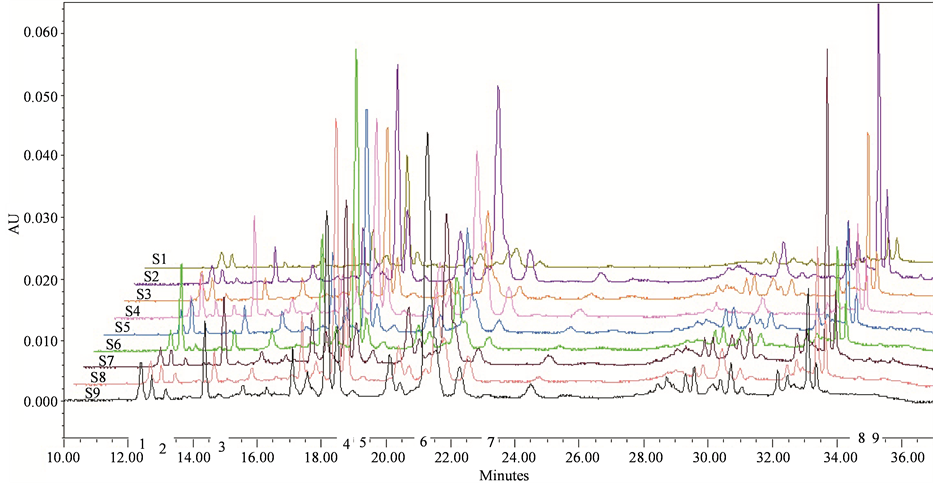Click the 32.00 x-axis tick label
The height and width of the screenshot is (483, 933).
pyautogui.click(x=772, y=458)
